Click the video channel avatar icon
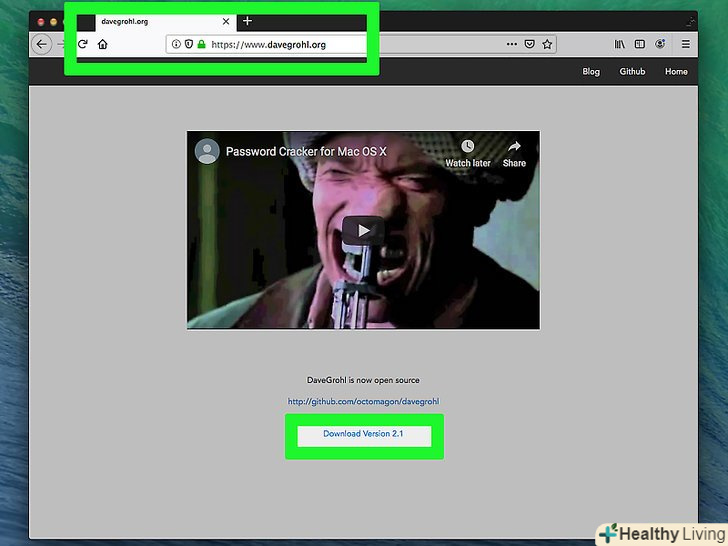This screenshot has width=728, height=546. (x=207, y=151)
